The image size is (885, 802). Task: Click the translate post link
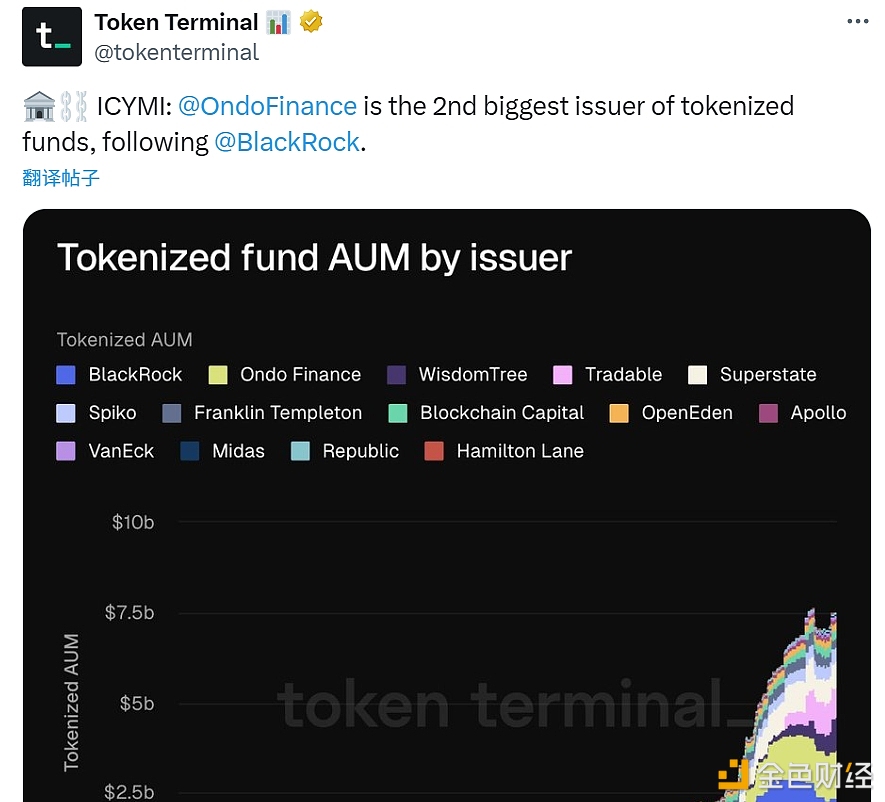(61, 178)
